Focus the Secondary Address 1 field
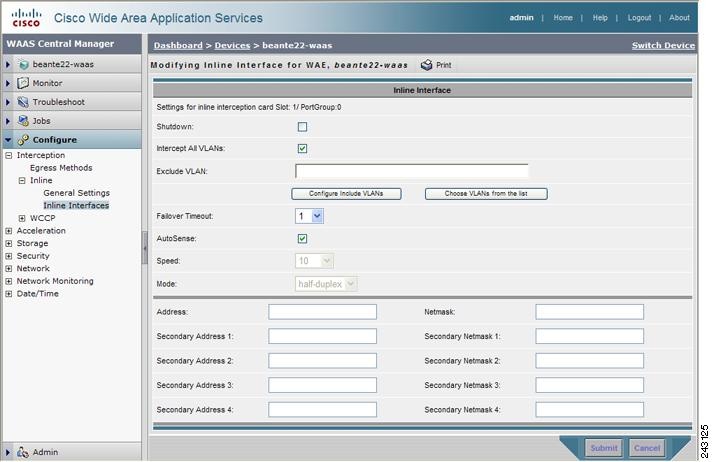 pos(322,336)
